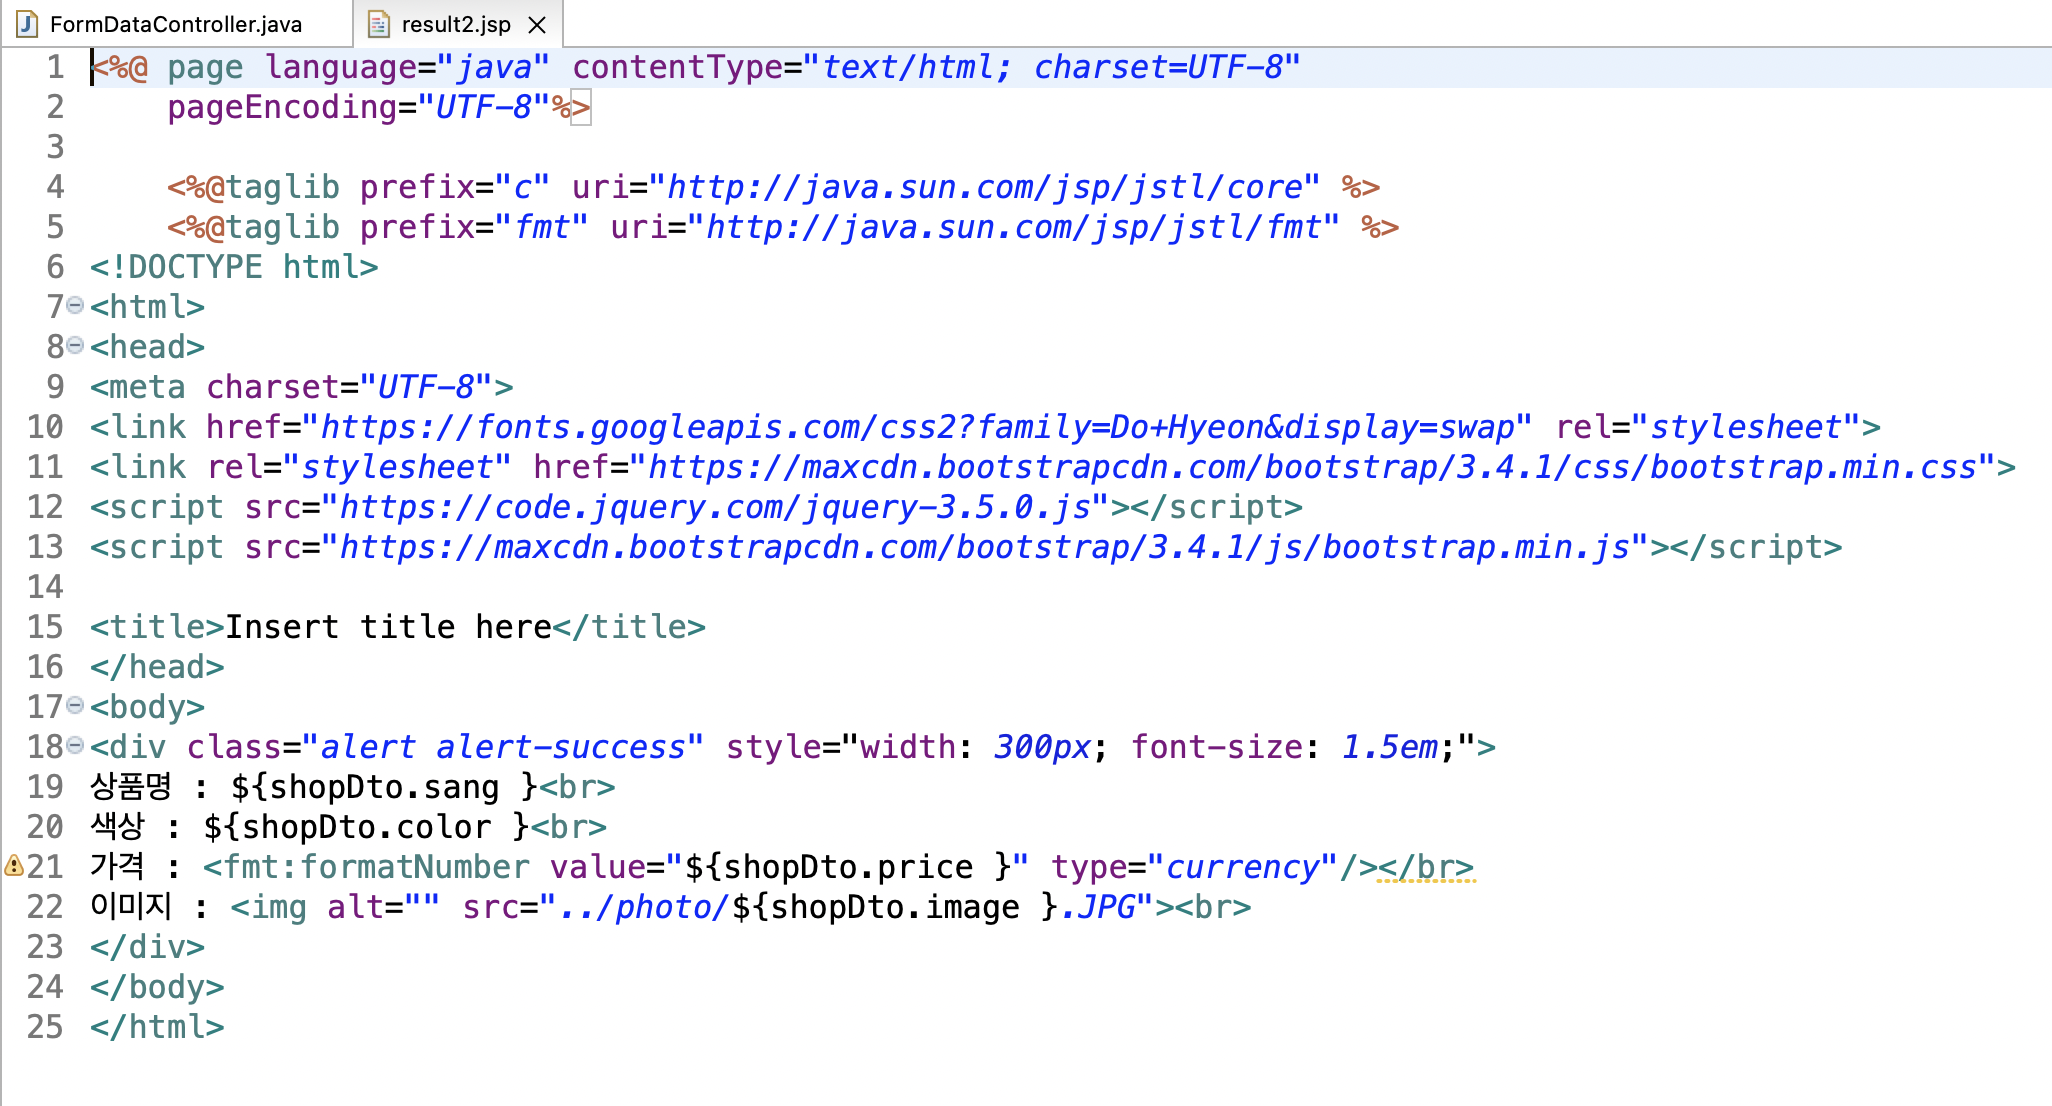The width and height of the screenshot is (2052, 1106).
Task: Click on the ${shopDto.price } expression
Action: coord(848,867)
